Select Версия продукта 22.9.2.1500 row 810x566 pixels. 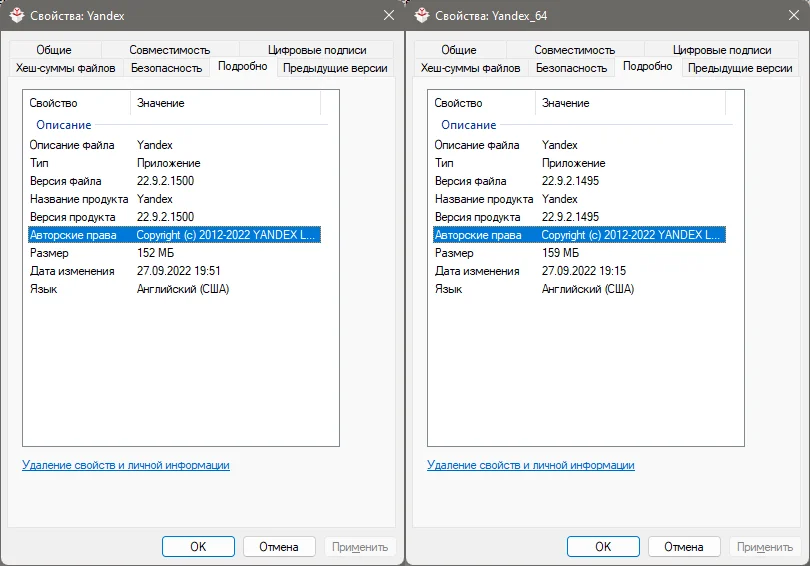(x=175, y=217)
